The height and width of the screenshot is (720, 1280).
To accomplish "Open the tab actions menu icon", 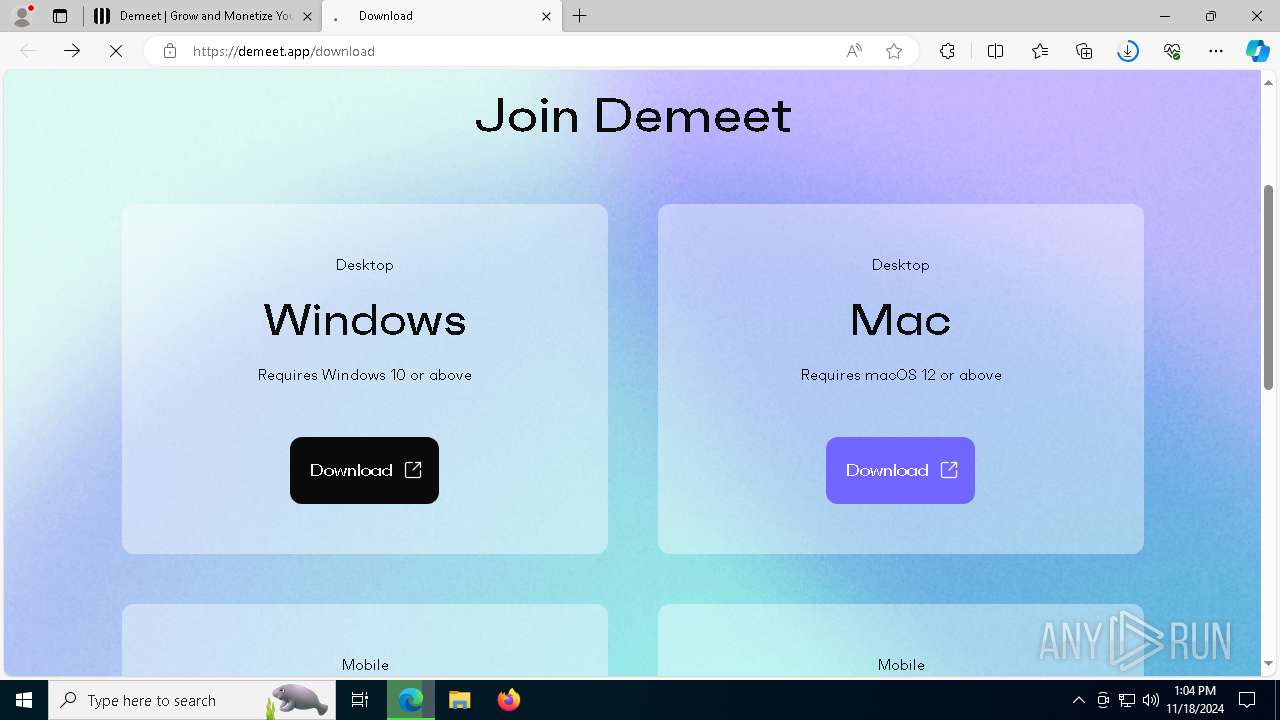I will (60, 16).
